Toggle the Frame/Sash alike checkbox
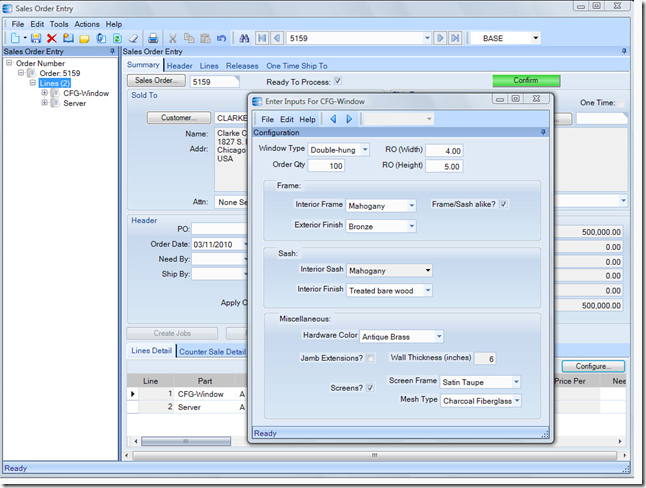This screenshot has width=646, height=488. (x=504, y=205)
